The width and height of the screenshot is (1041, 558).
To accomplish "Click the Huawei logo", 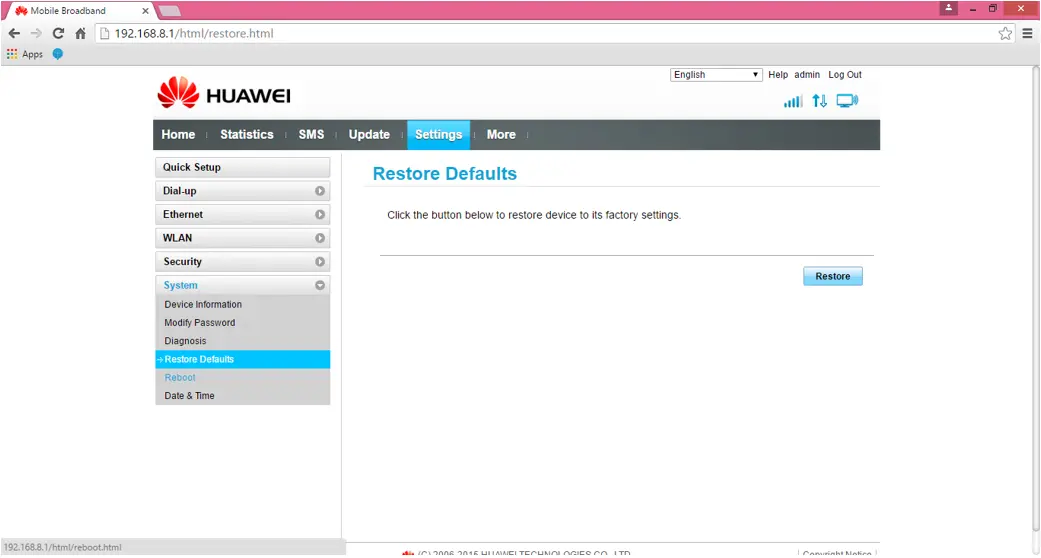I will point(224,93).
